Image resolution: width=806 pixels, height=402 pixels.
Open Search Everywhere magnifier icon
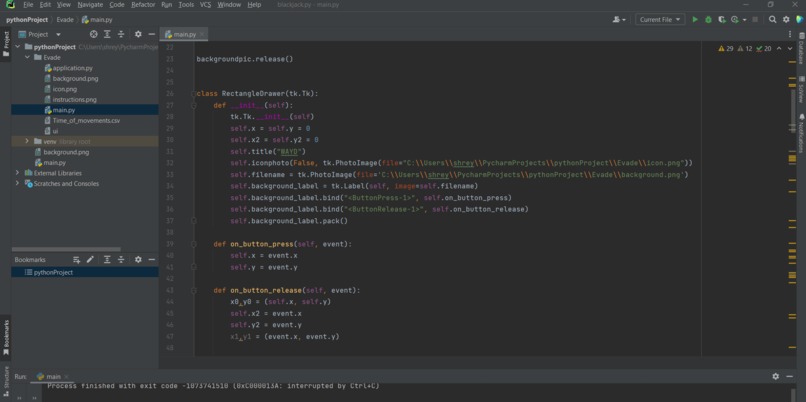773,20
